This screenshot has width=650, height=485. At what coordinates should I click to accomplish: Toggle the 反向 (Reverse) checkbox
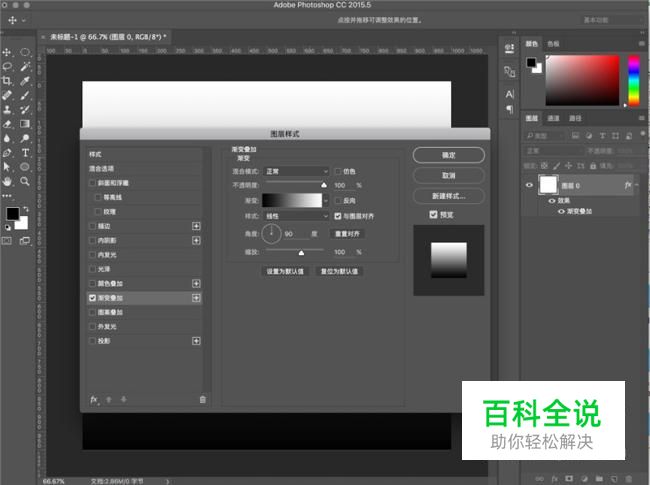338,201
